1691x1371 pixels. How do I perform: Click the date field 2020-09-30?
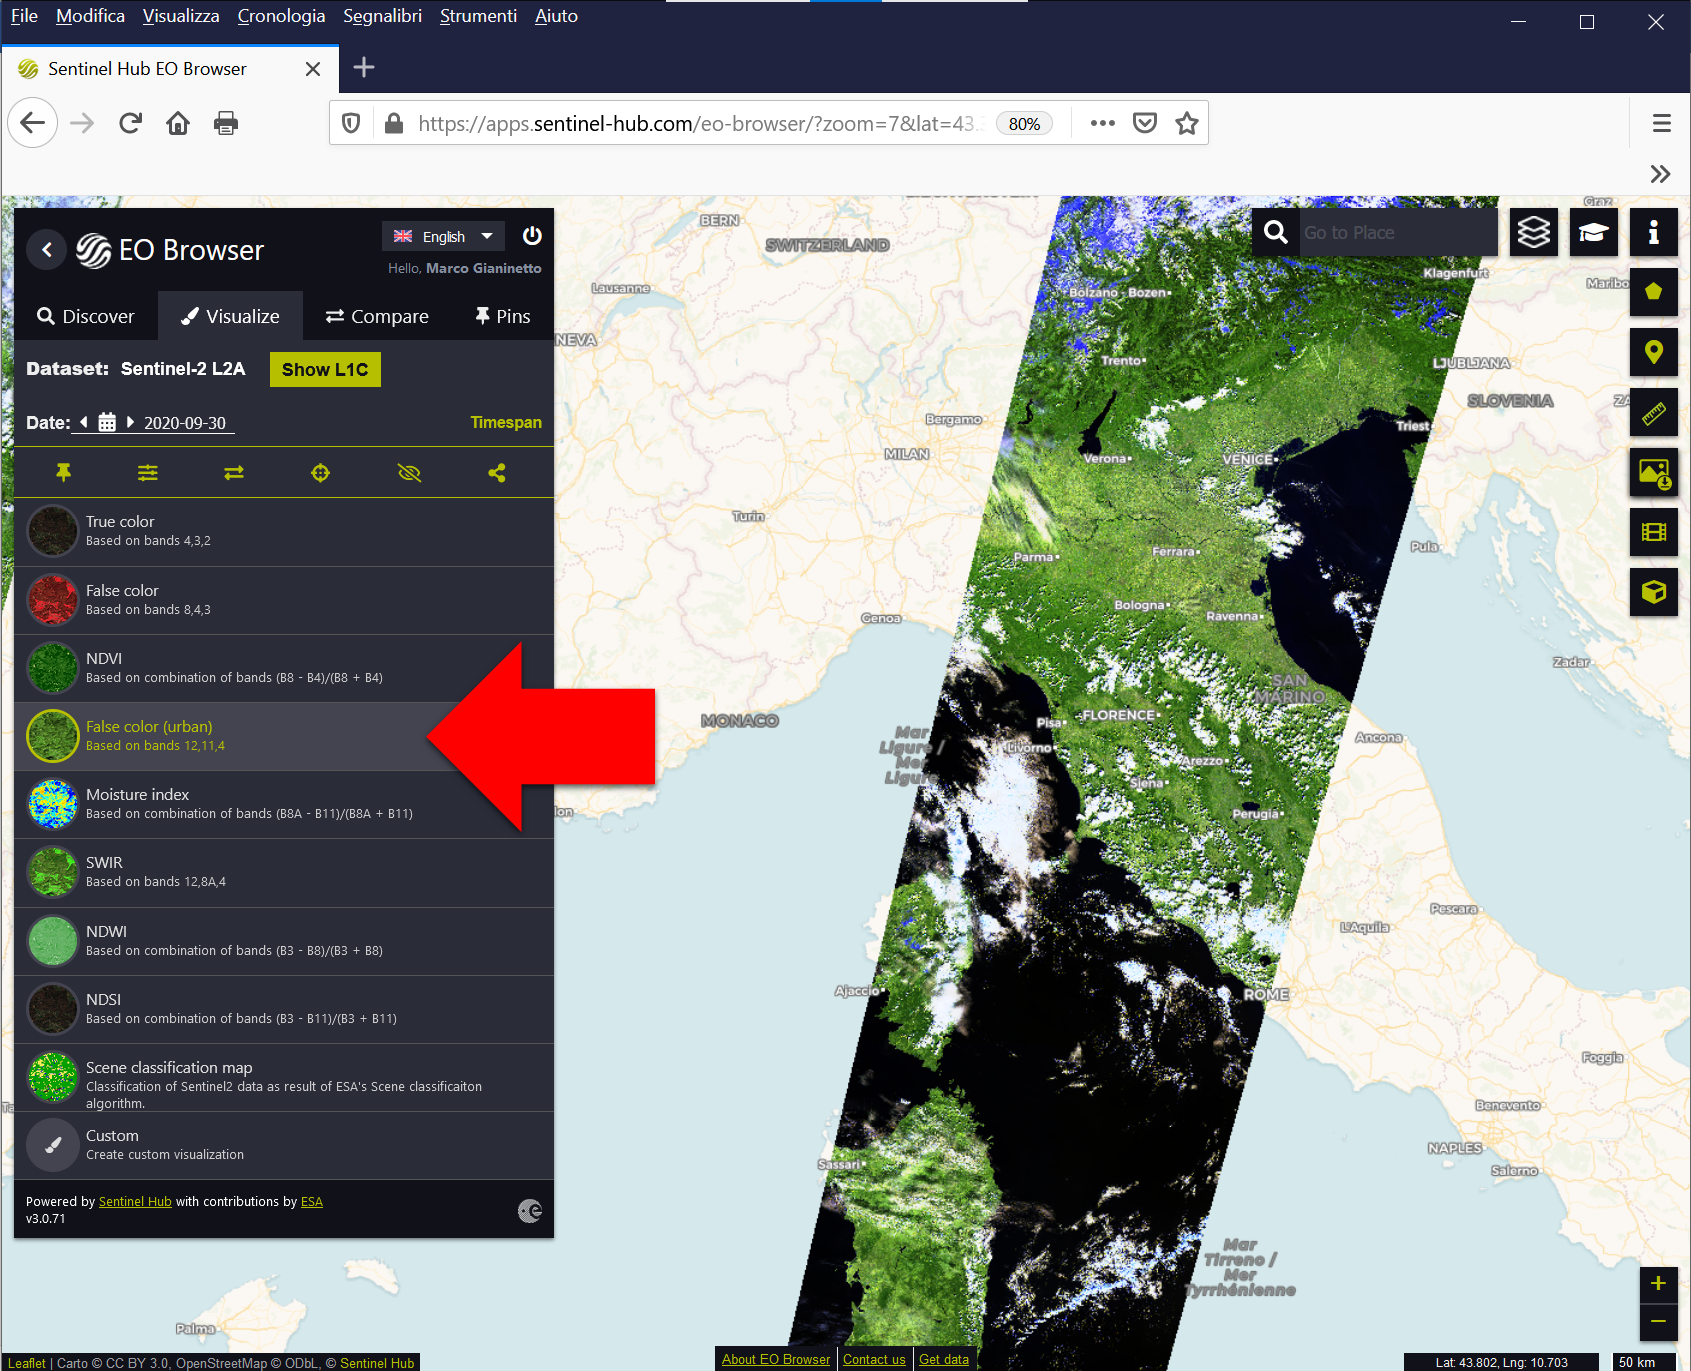(x=186, y=423)
